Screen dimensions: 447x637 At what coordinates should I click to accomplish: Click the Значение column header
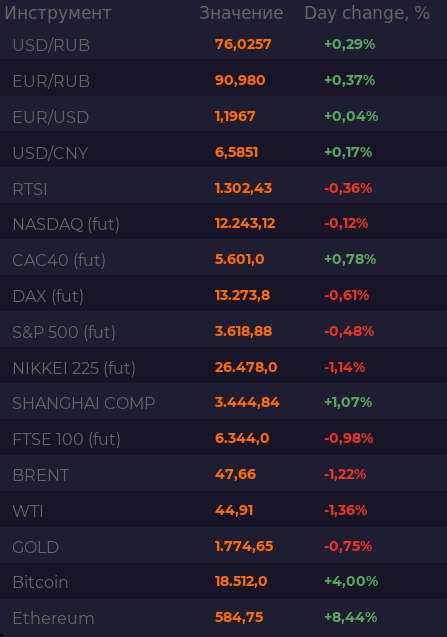click(241, 13)
